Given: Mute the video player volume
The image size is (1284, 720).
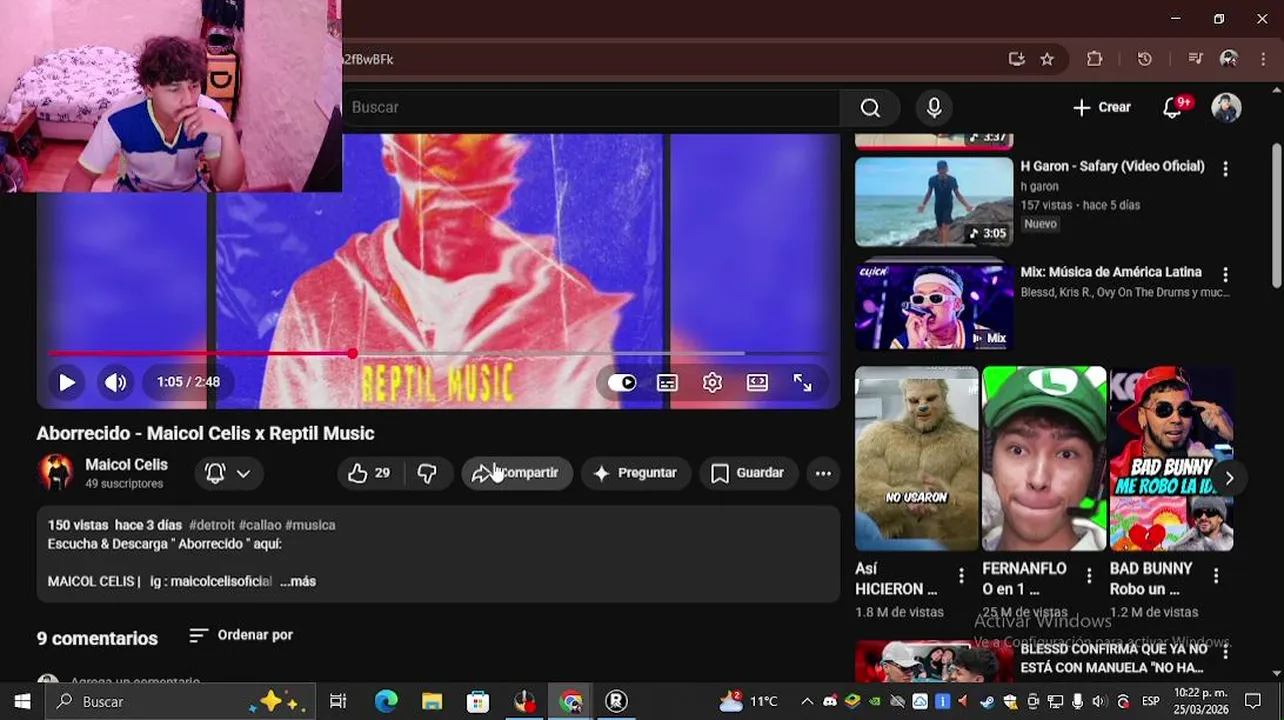Looking at the screenshot, I should [x=116, y=382].
